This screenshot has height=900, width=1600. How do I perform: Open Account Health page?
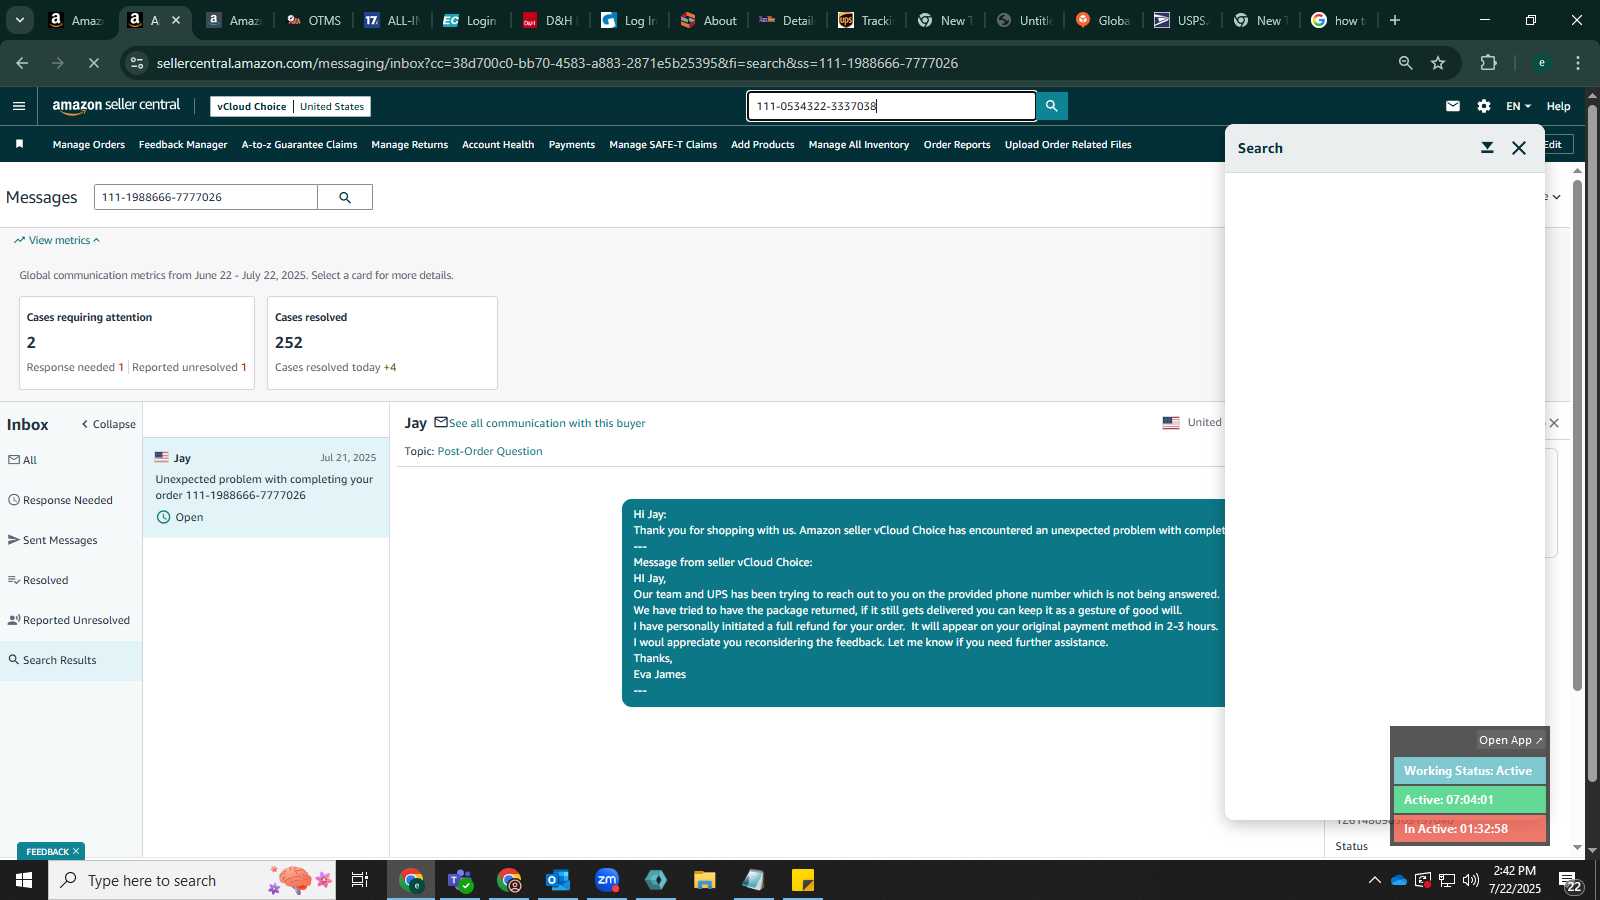click(498, 145)
